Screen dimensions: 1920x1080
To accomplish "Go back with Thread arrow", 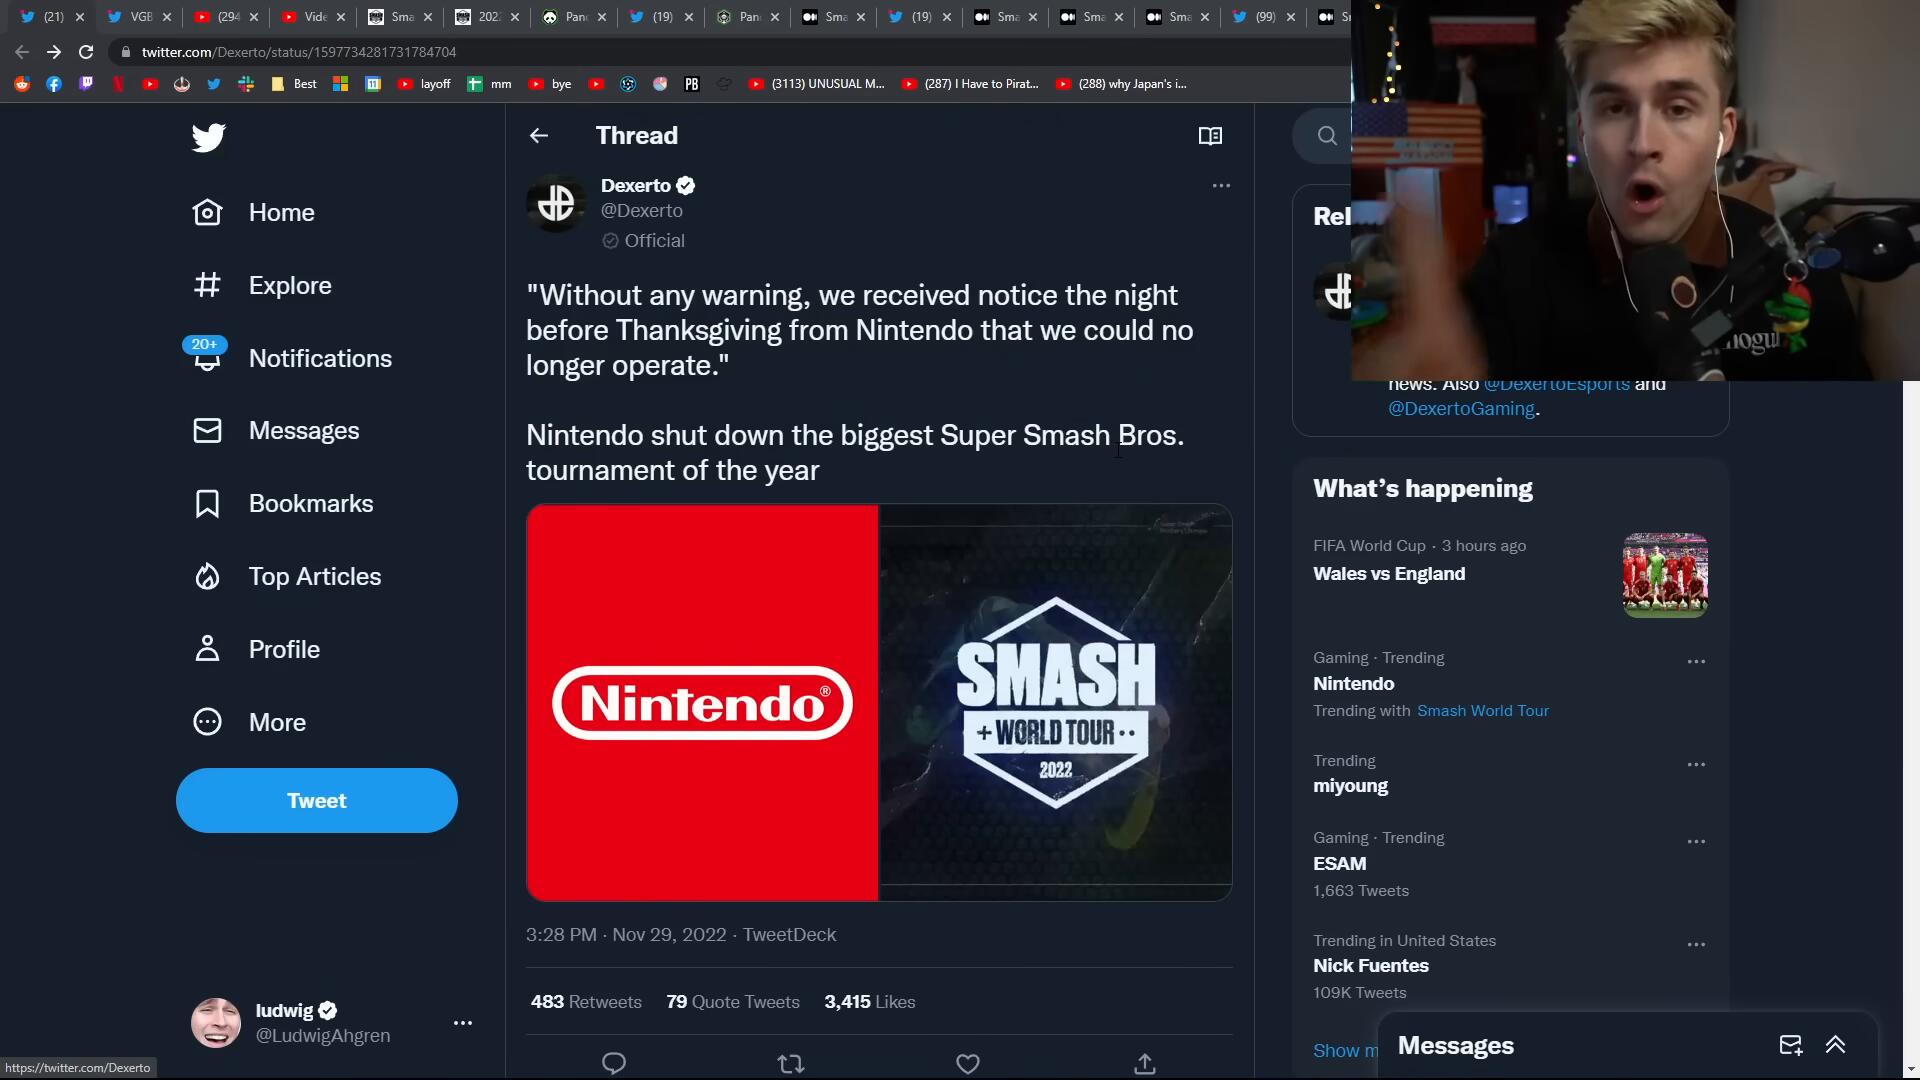I will click(x=539, y=136).
